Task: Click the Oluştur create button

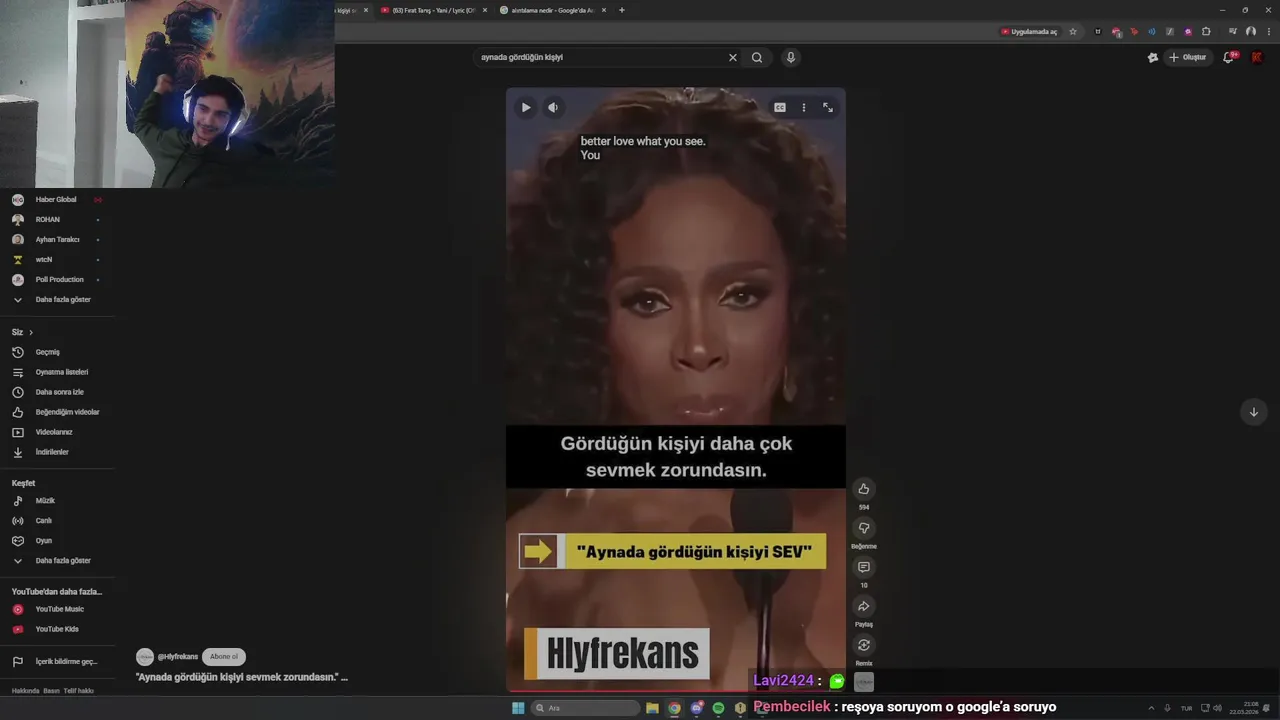Action: [x=1187, y=58]
